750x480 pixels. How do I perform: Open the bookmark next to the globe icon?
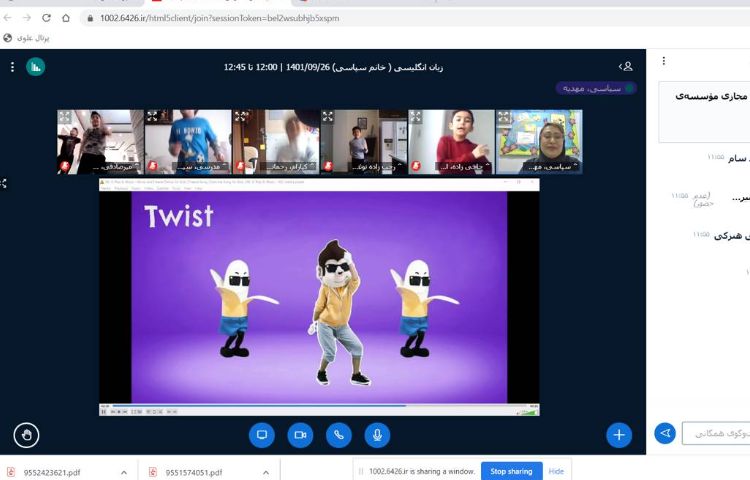point(28,38)
